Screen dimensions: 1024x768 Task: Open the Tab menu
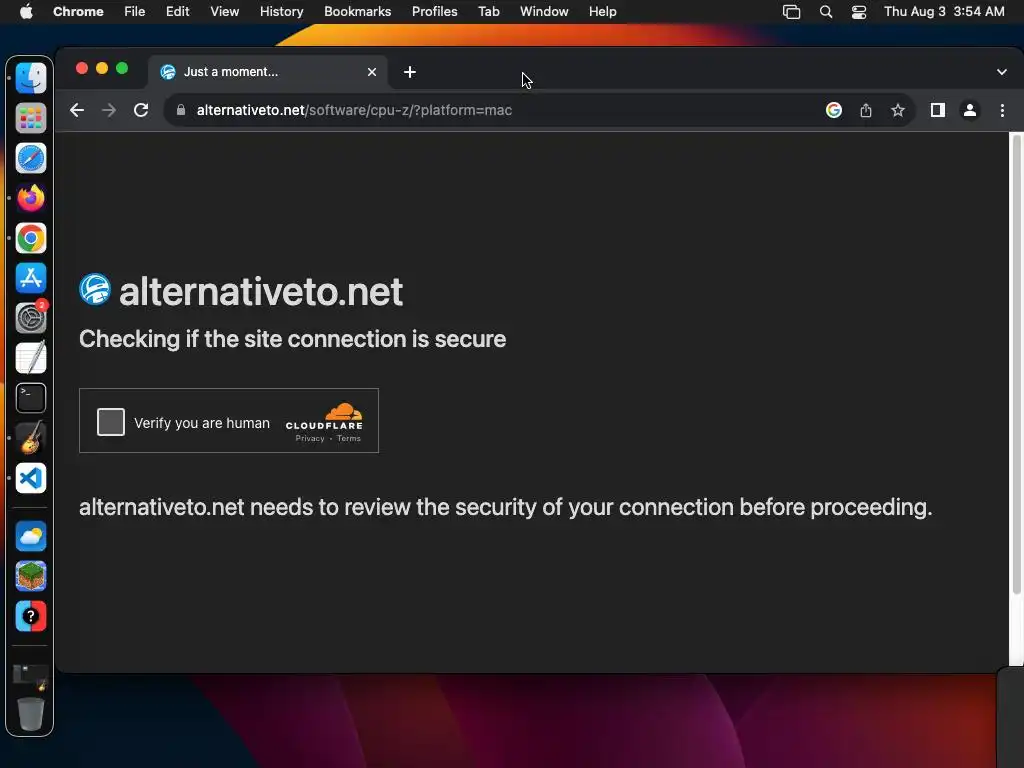[488, 11]
